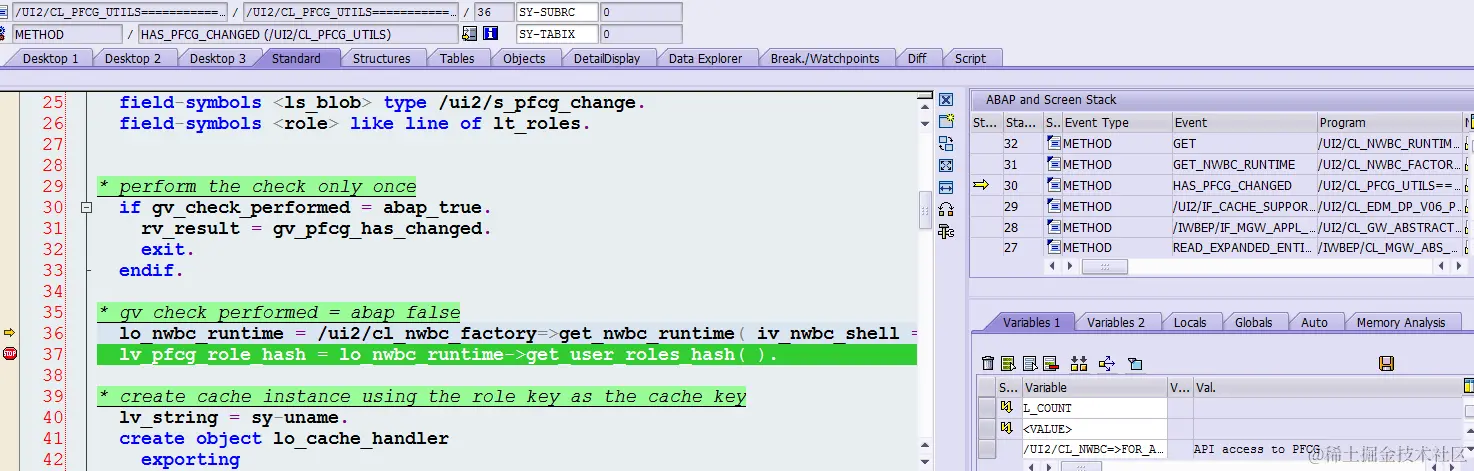Click the pencil change icon for L_COUNT
The height and width of the screenshot is (471, 1474).
click(1008, 407)
